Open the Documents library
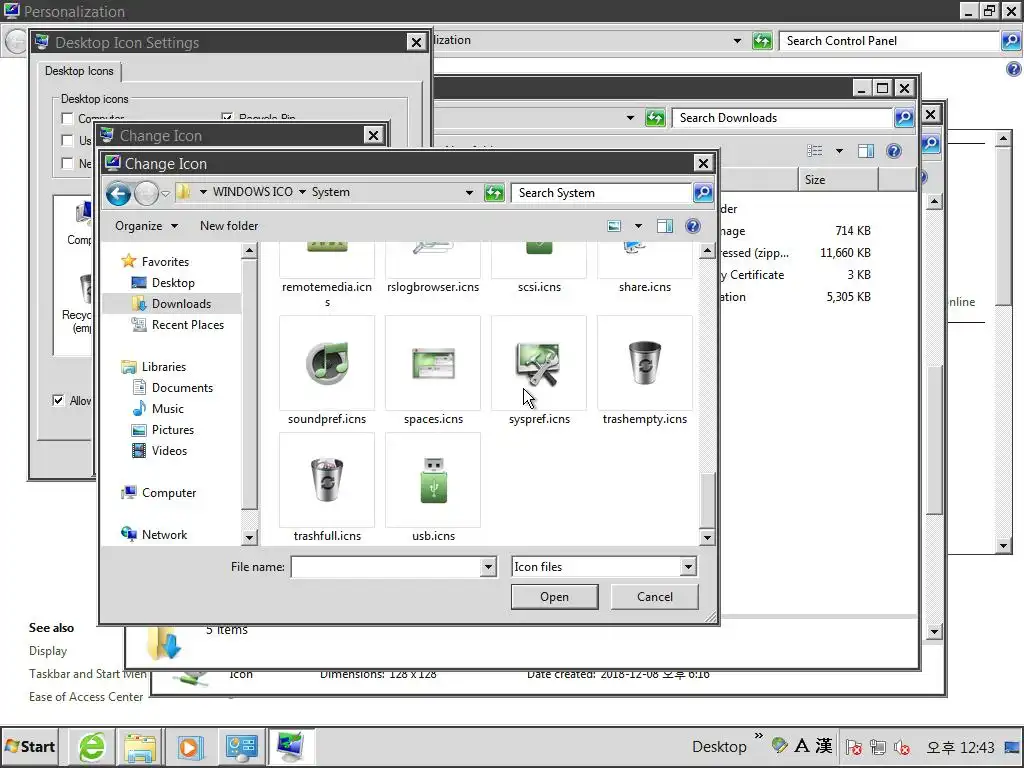The height and width of the screenshot is (768, 1024). 182,388
